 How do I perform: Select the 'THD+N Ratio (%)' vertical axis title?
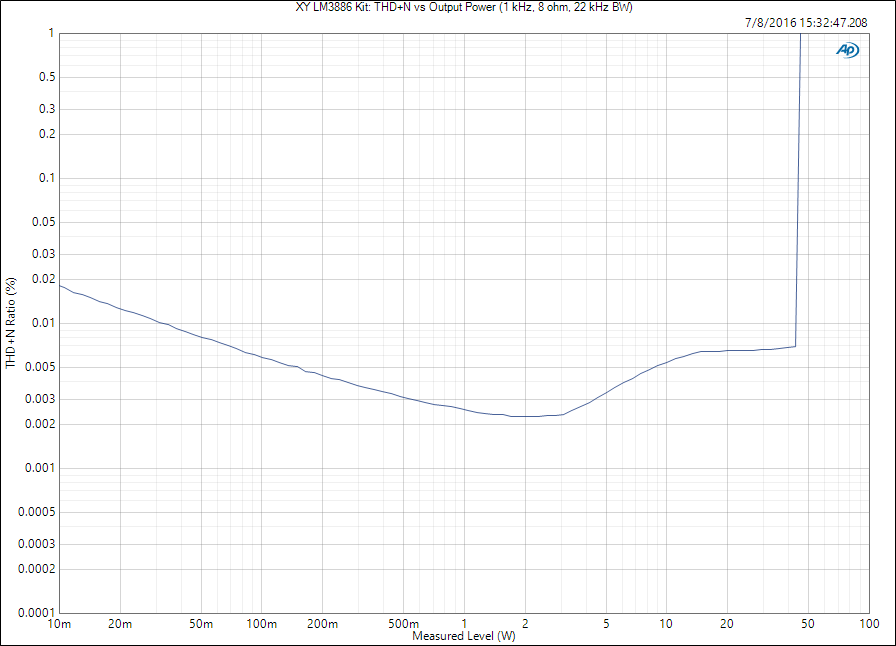[x=11, y=323]
